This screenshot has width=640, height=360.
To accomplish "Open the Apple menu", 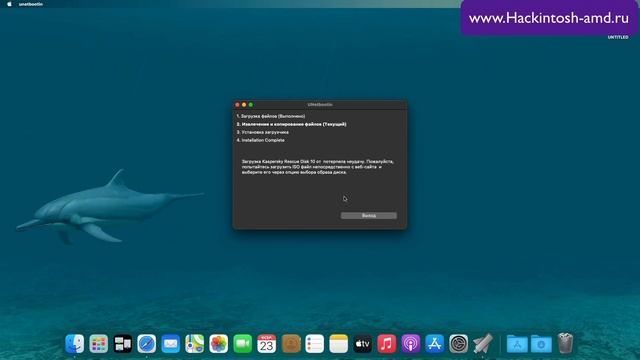I will (9, 4).
